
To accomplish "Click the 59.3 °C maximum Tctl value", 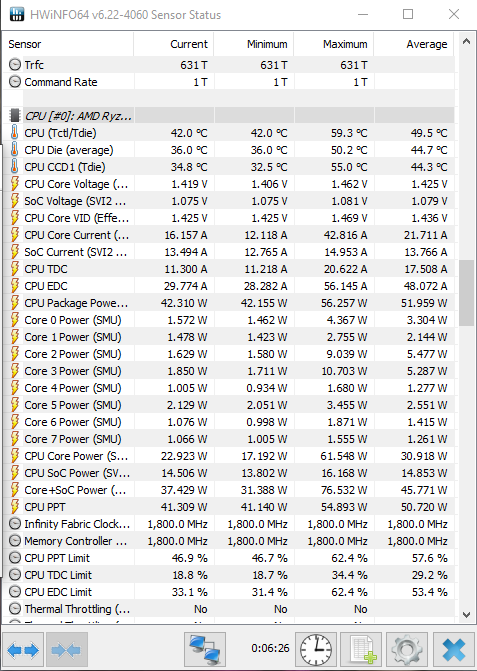I will (349, 133).
